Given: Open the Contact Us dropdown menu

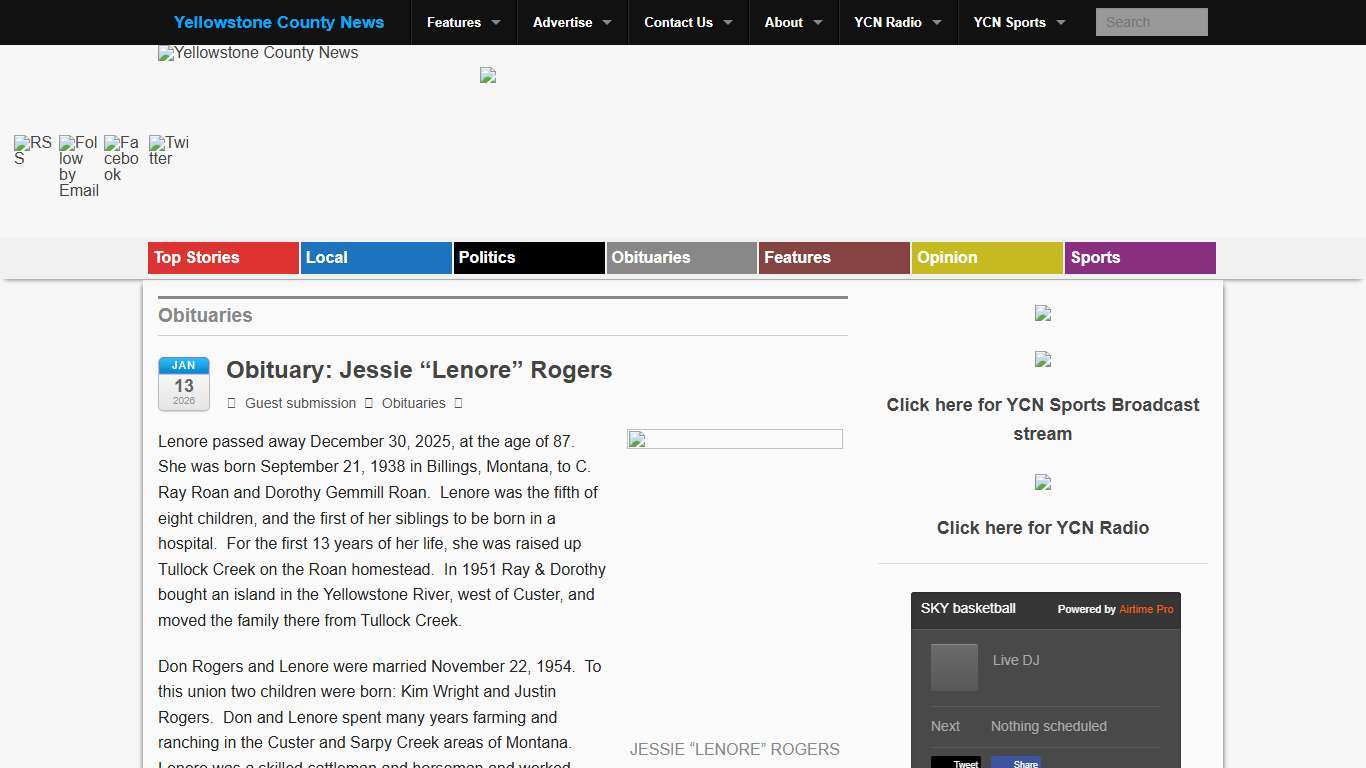Looking at the screenshot, I should pos(688,22).
